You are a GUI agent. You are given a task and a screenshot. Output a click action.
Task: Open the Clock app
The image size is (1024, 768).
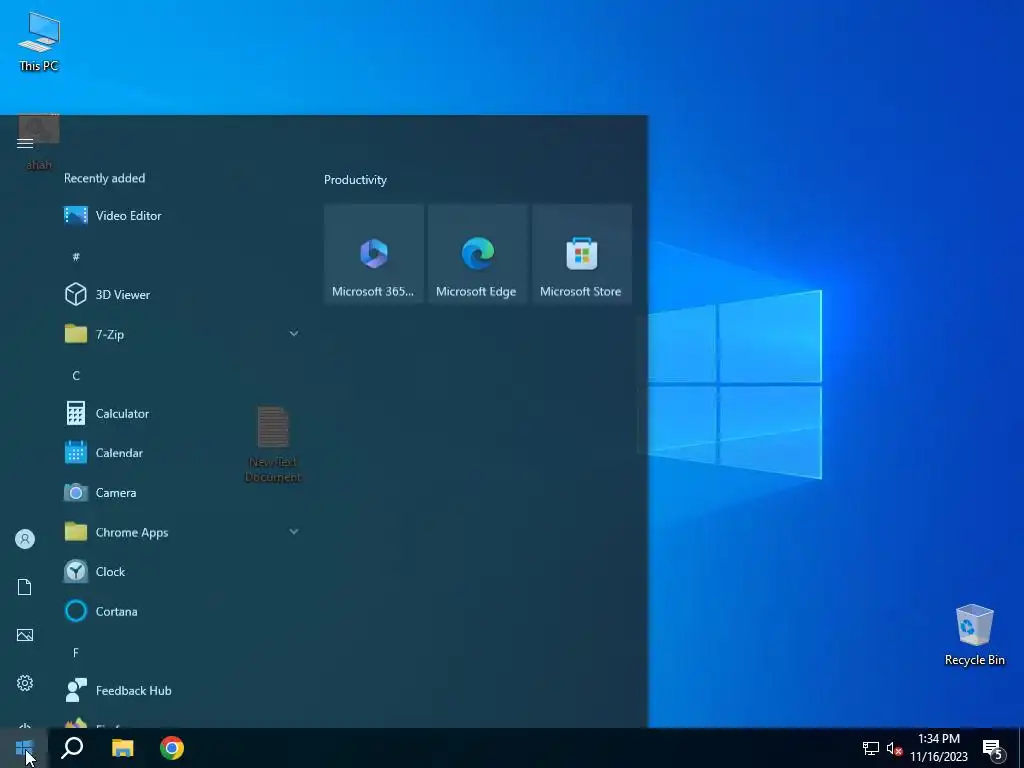pos(180,572)
